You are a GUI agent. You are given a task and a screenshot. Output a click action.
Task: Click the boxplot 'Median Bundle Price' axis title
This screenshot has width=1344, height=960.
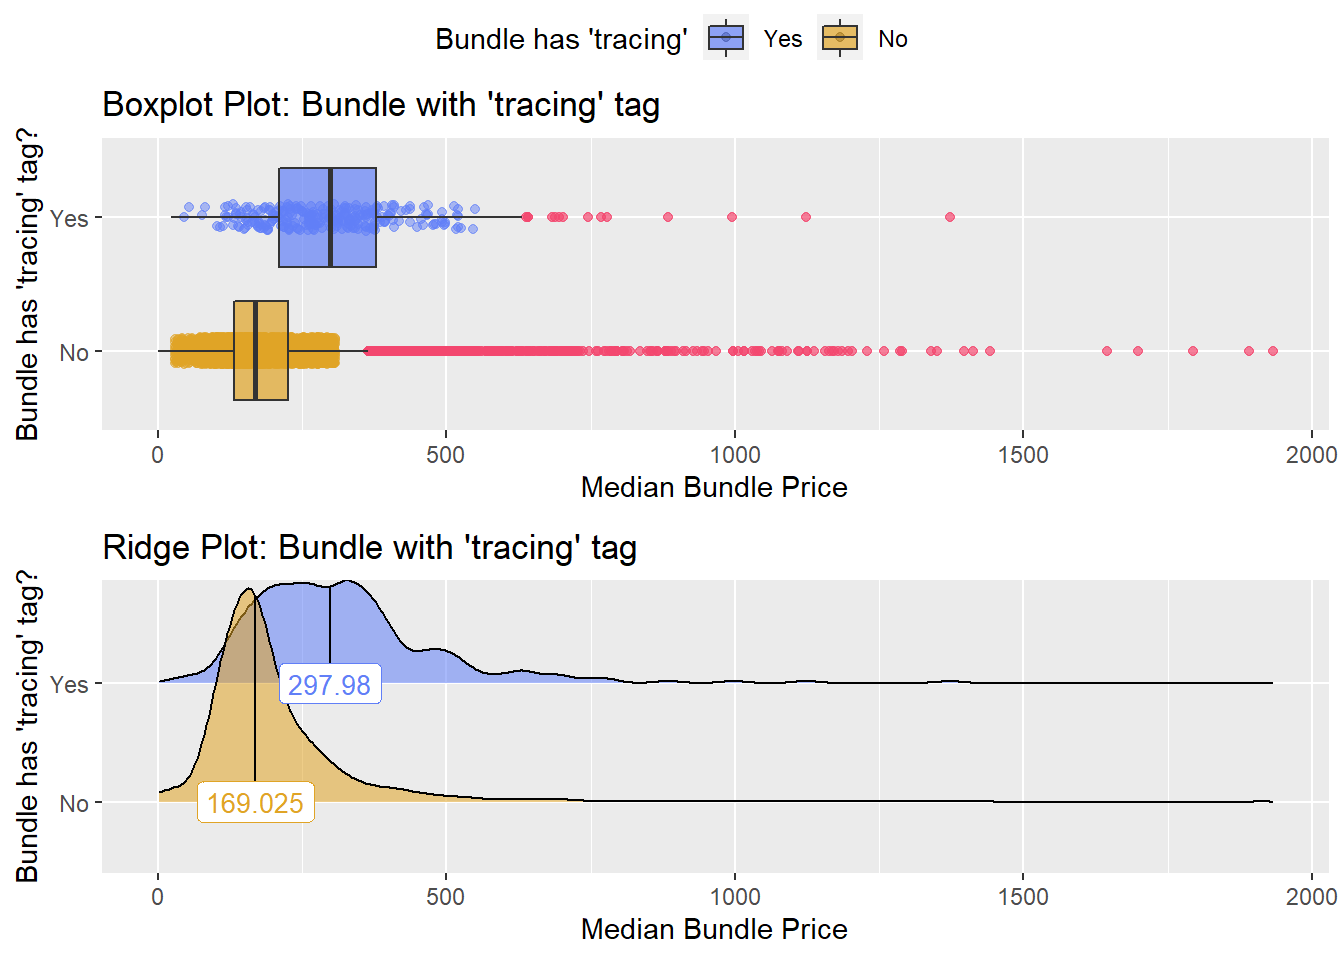click(x=714, y=487)
